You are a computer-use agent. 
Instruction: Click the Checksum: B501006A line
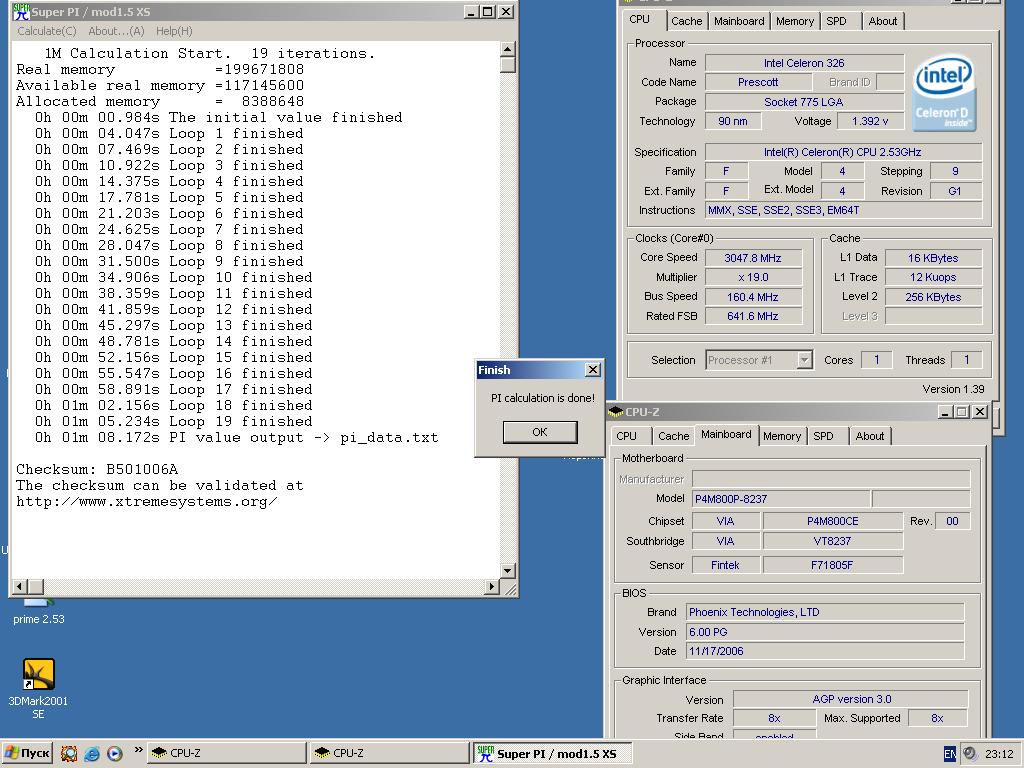click(x=97, y=469)
